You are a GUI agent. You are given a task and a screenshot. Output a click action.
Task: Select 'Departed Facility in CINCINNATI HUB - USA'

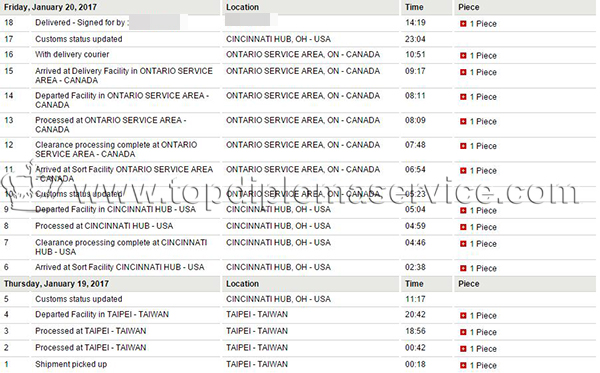tap(115, 209)
